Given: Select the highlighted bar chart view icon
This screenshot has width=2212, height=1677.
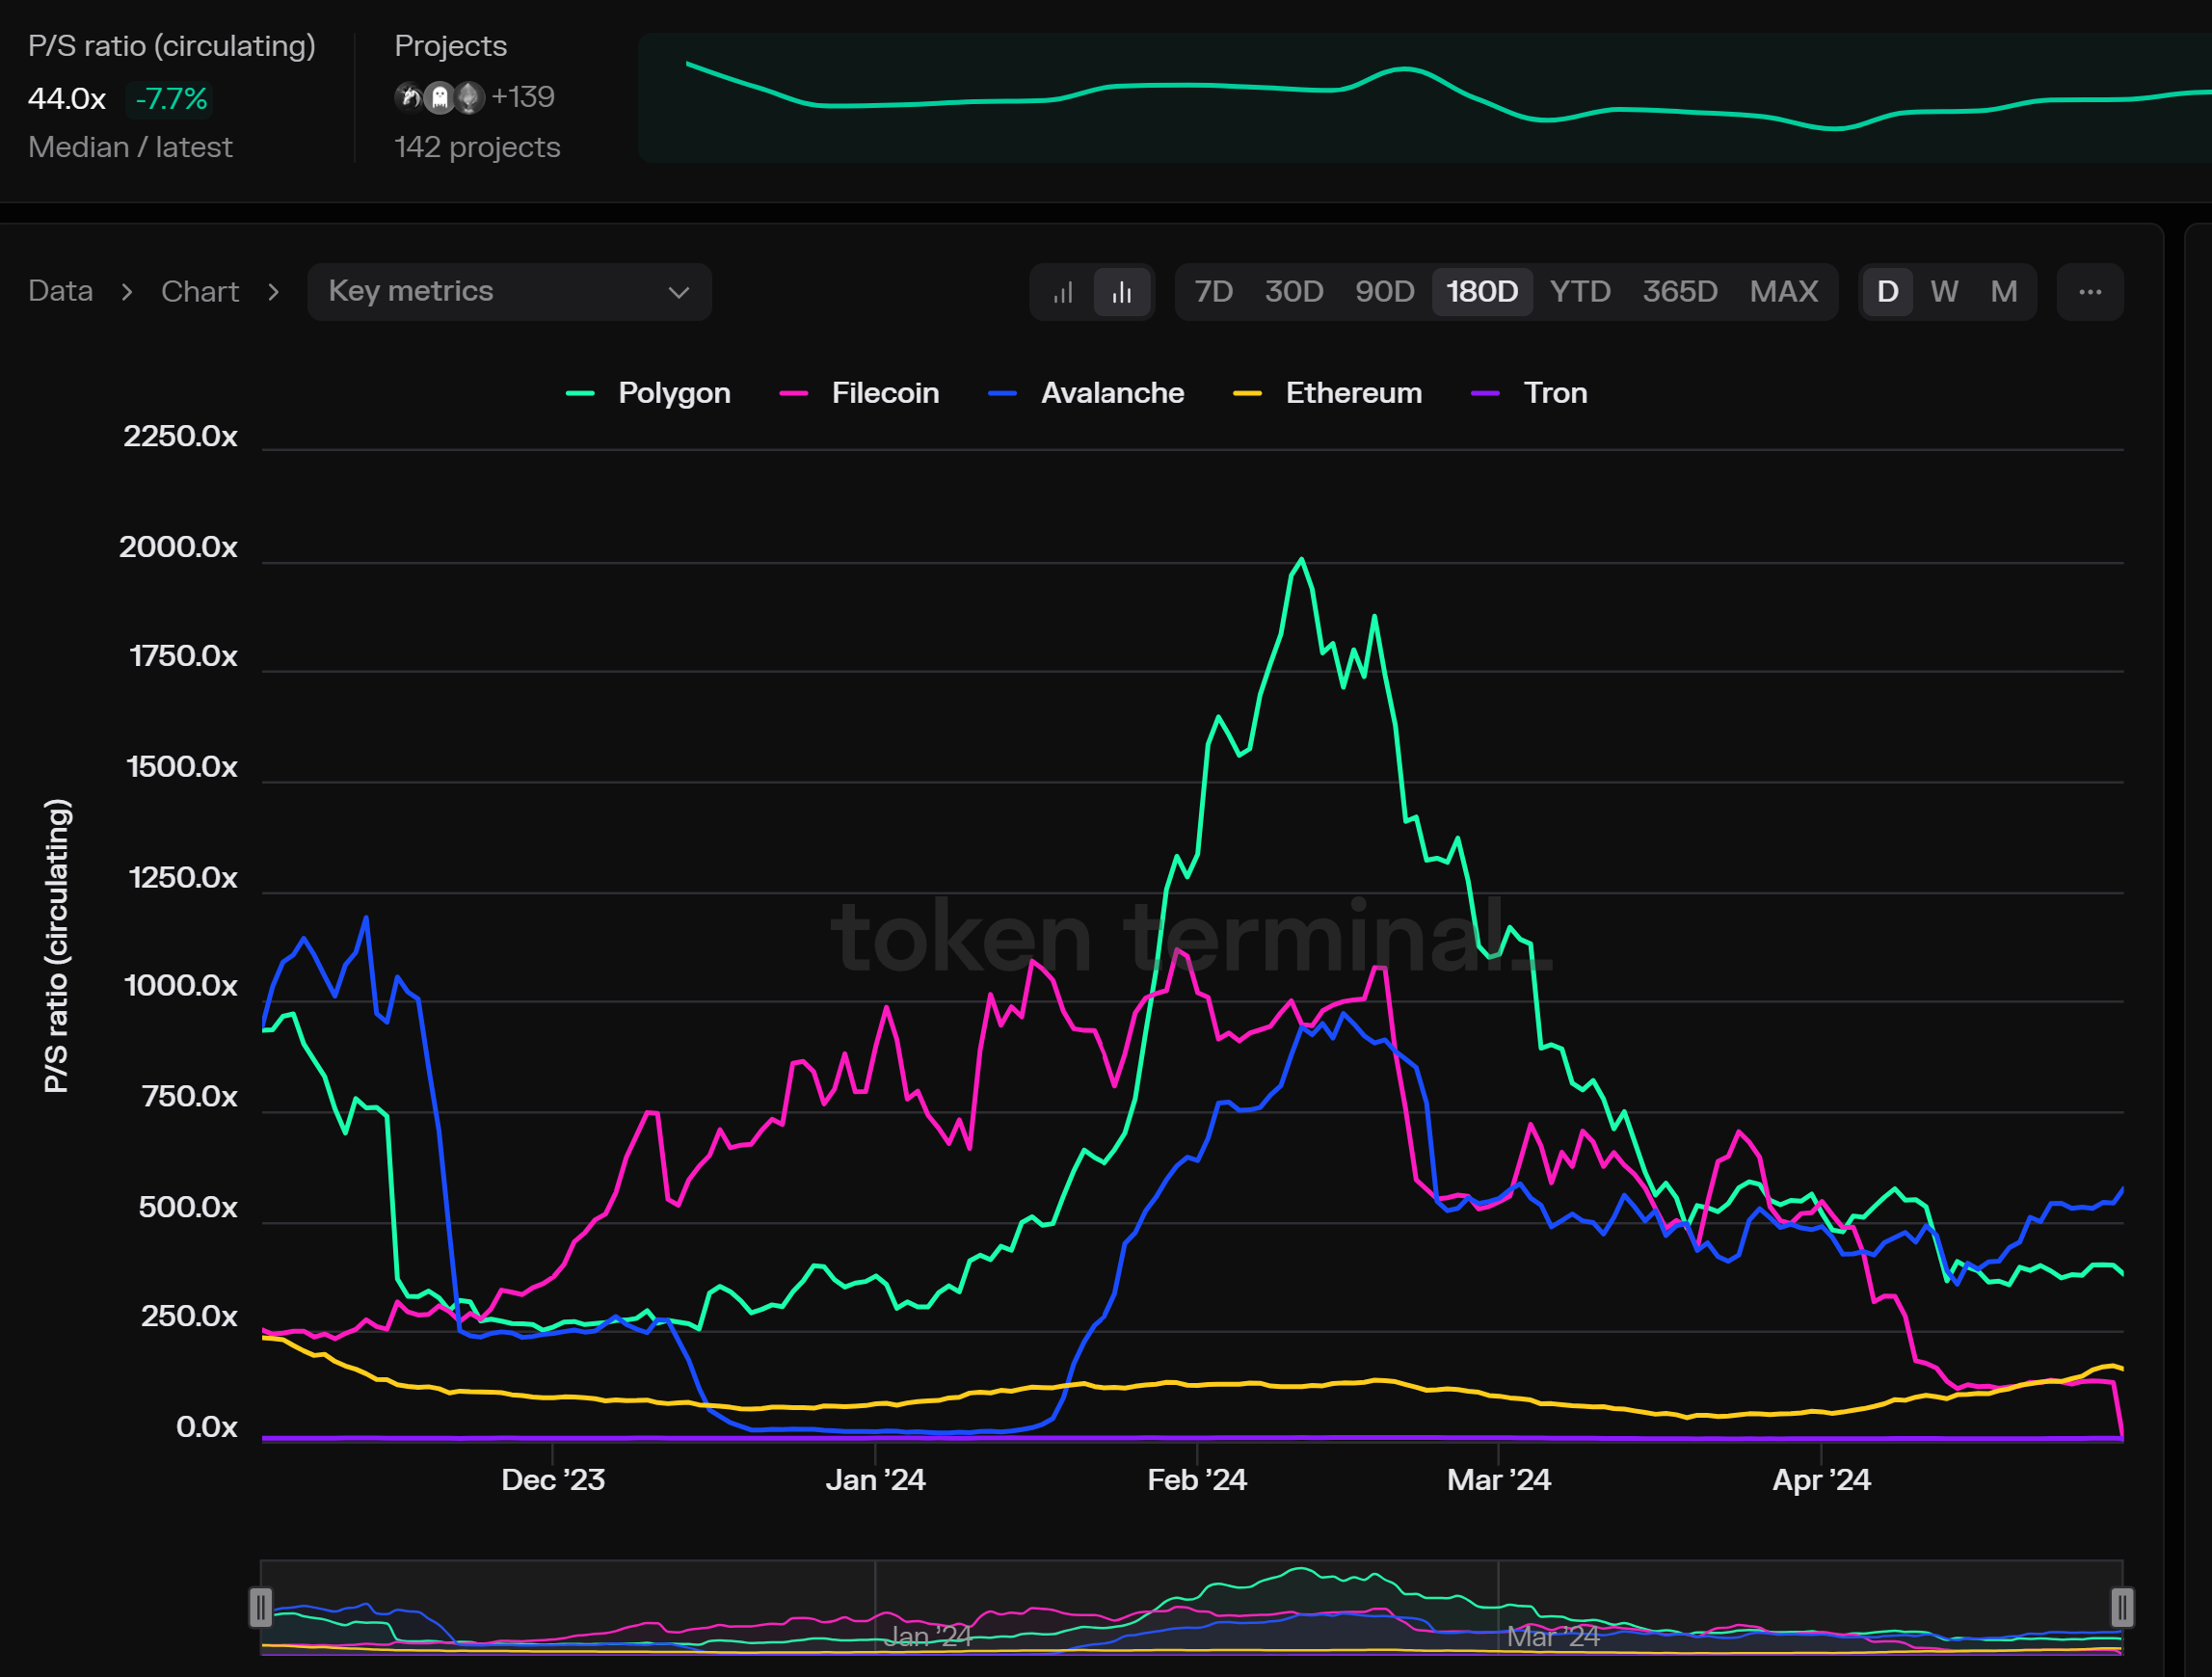Looking at the screenshot, I should [1122, 292].
